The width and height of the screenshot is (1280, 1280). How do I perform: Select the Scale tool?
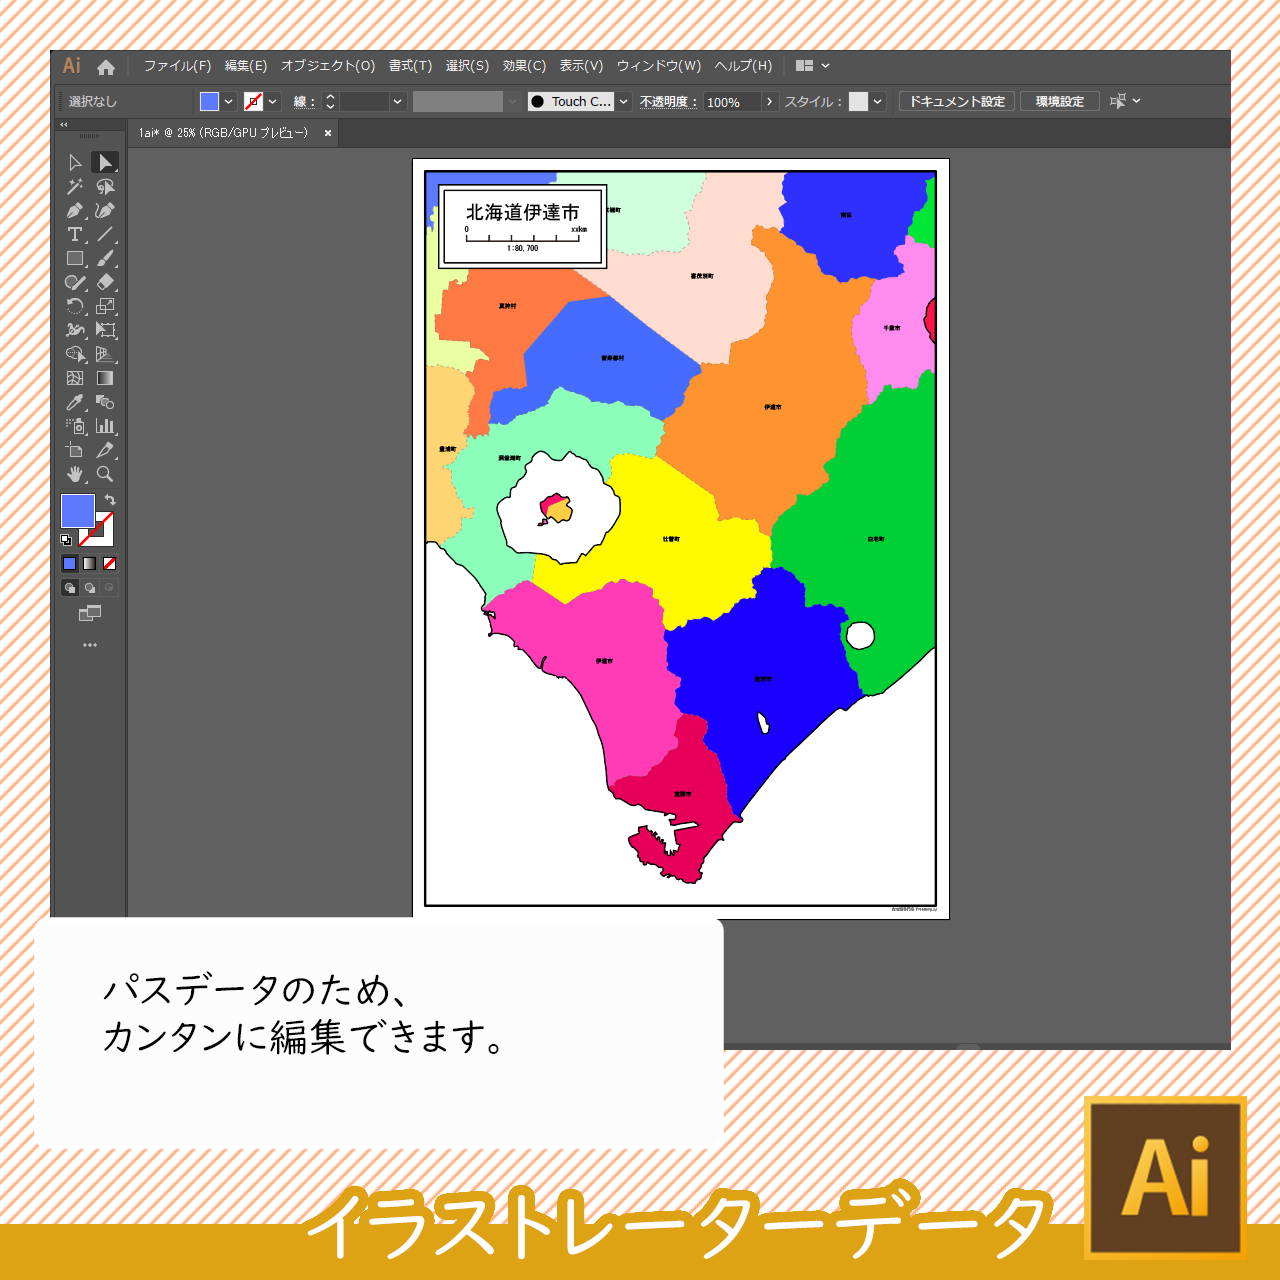105,306
